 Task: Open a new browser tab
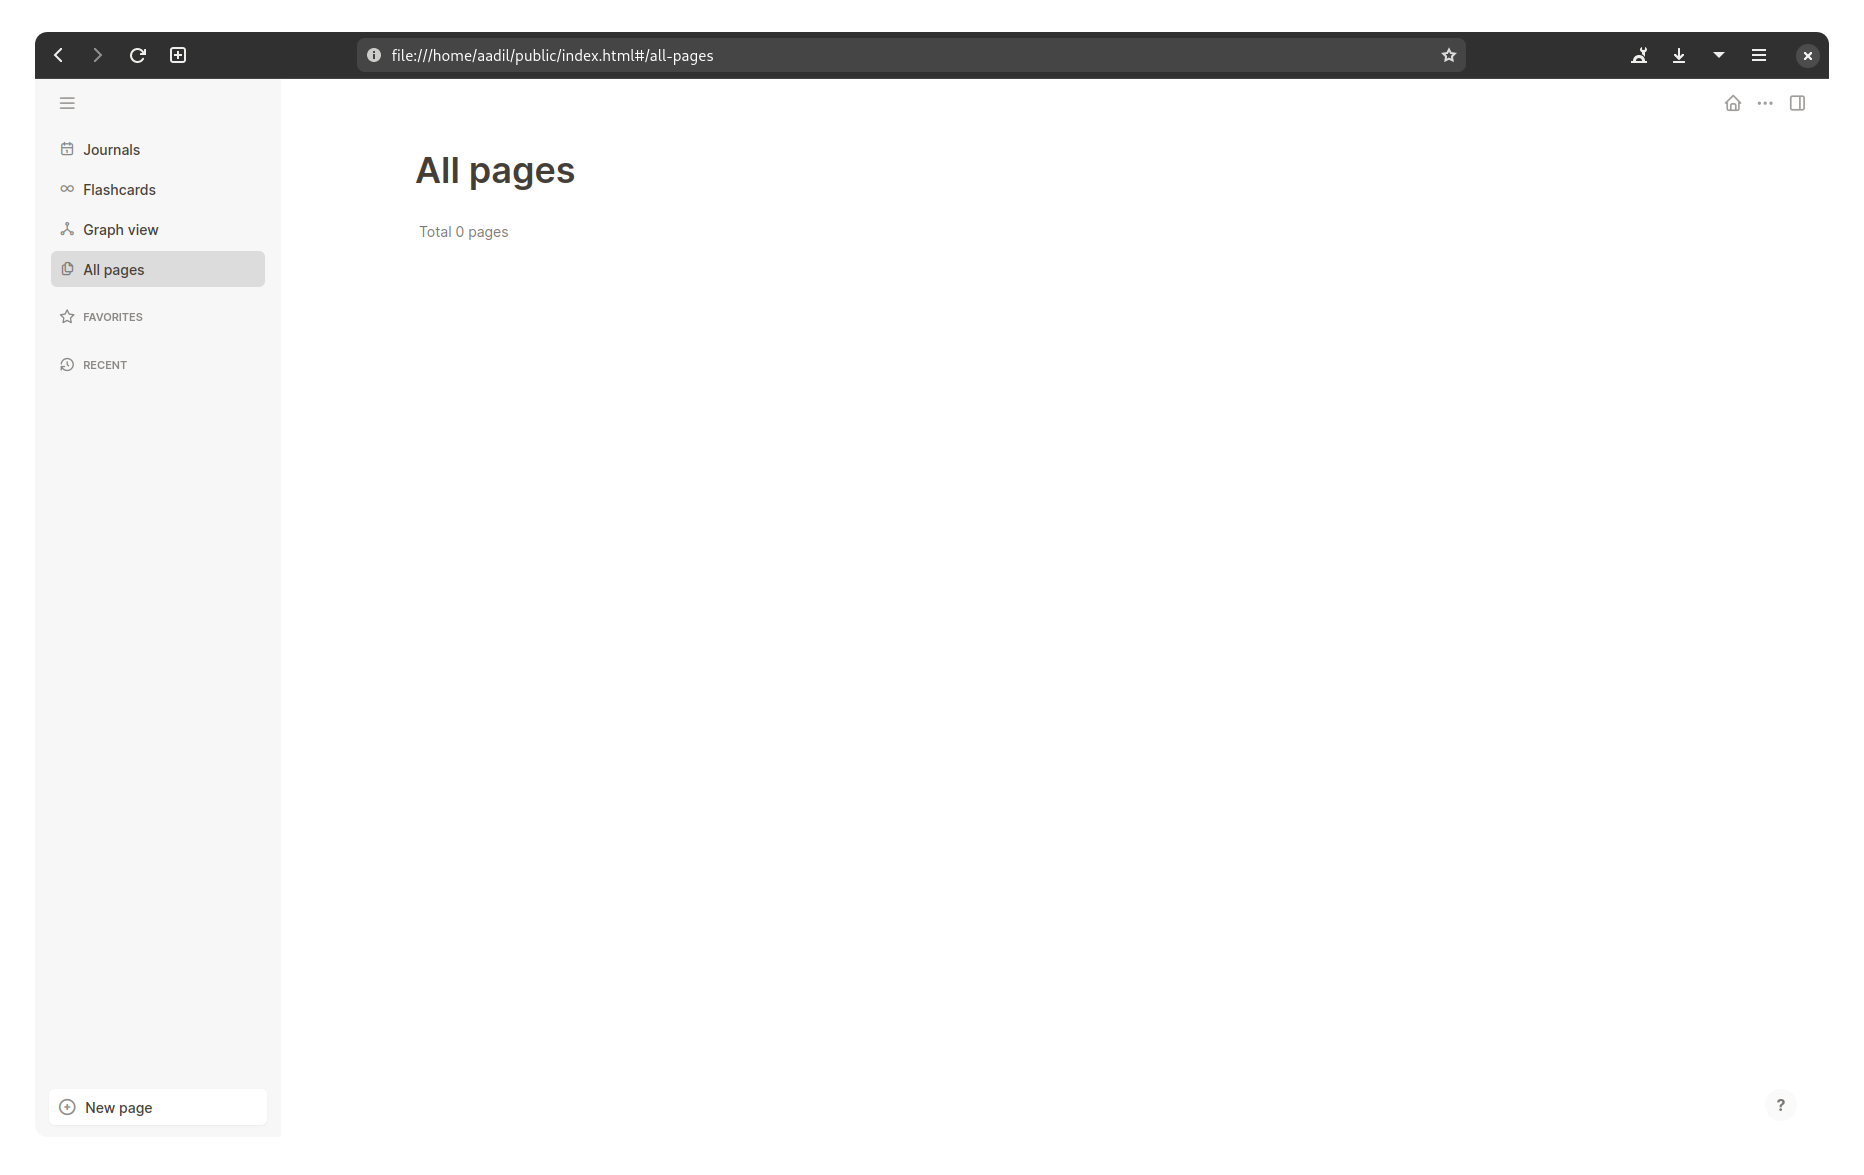click(x=177, y=55)
